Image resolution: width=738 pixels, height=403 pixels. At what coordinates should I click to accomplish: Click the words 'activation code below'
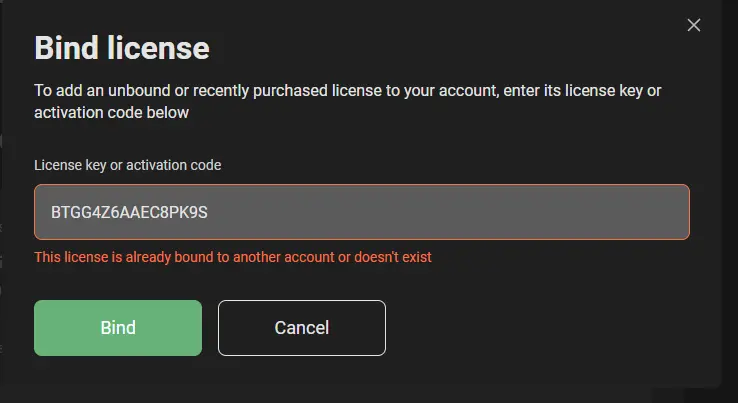point(112,113)
